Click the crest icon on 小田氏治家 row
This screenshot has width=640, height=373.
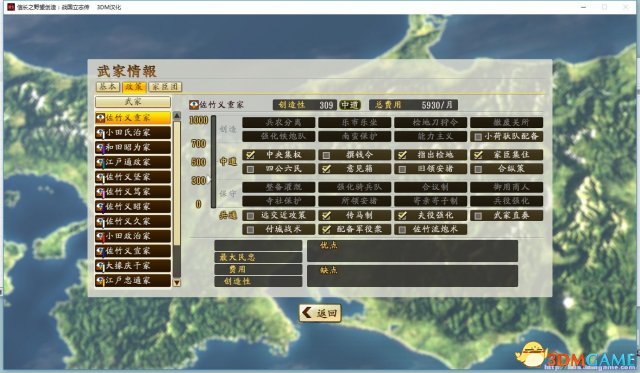(x=100, y=133)
